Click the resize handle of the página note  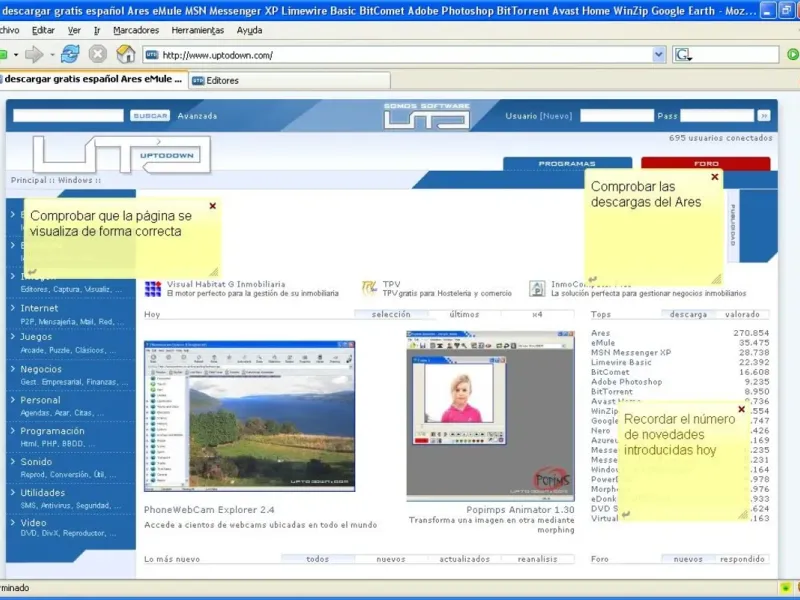click(x=214, y=272)
